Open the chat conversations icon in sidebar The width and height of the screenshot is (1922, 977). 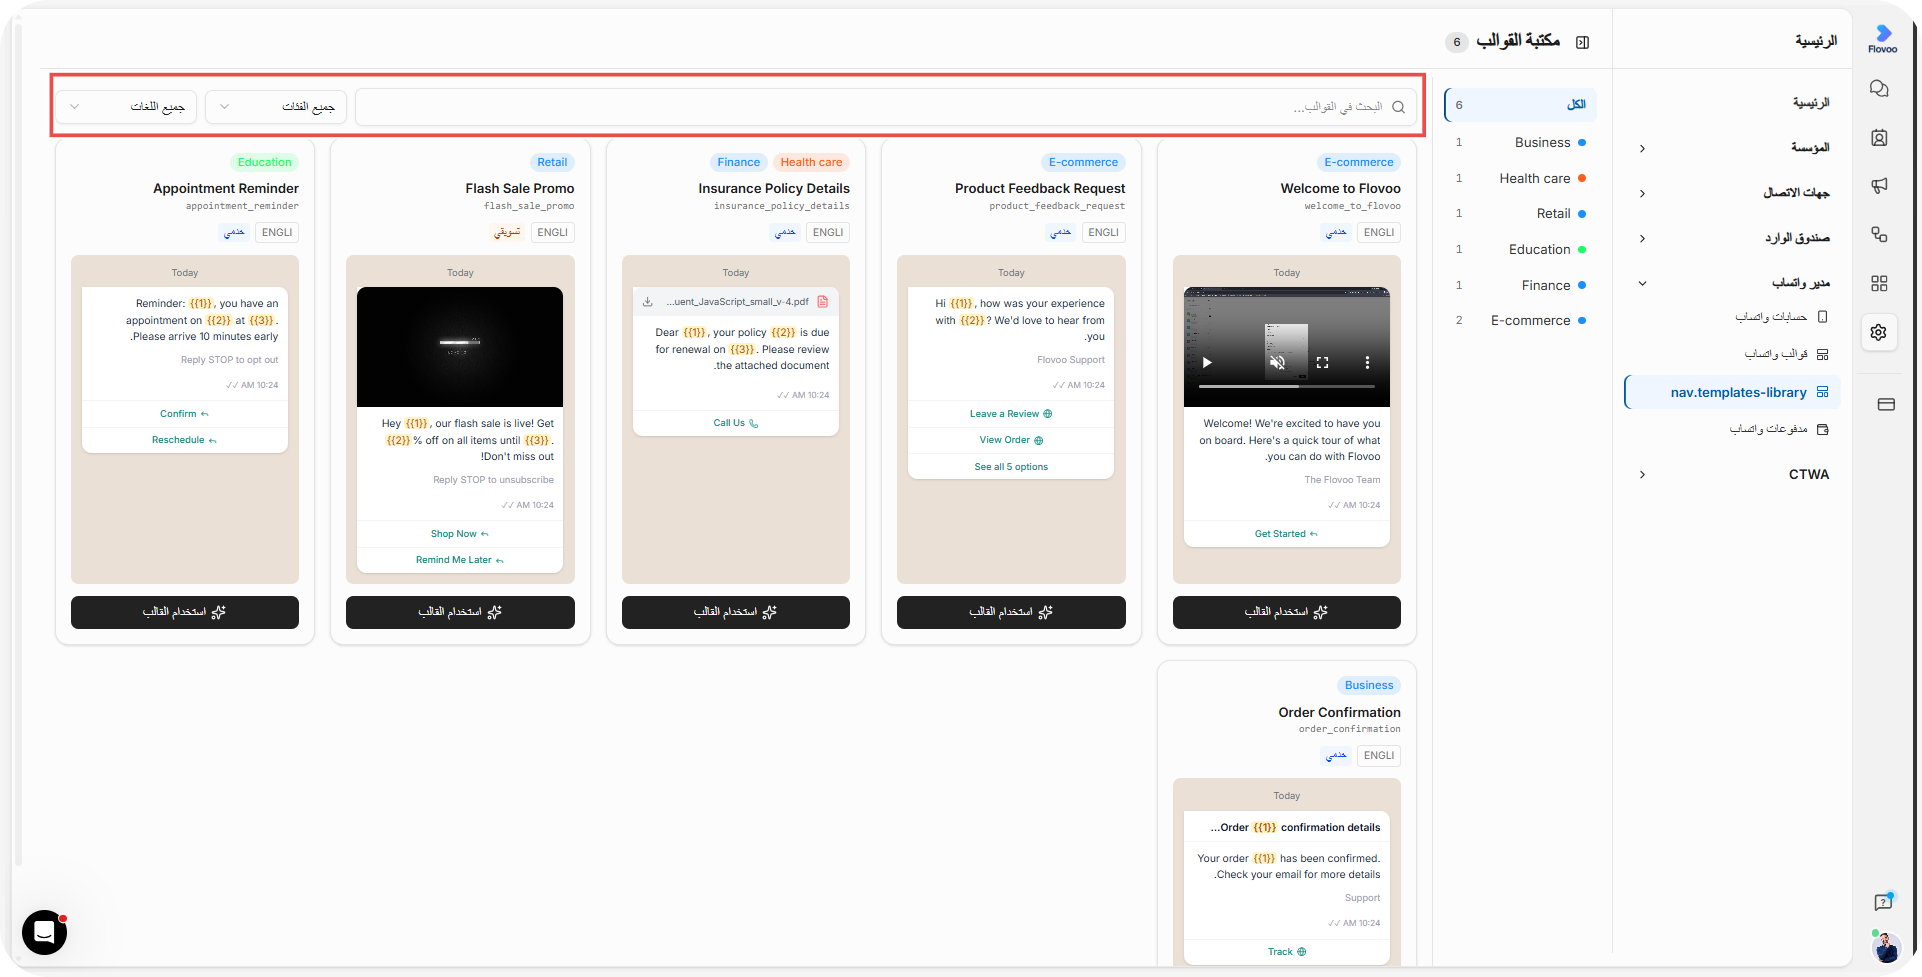point(1879,89)
